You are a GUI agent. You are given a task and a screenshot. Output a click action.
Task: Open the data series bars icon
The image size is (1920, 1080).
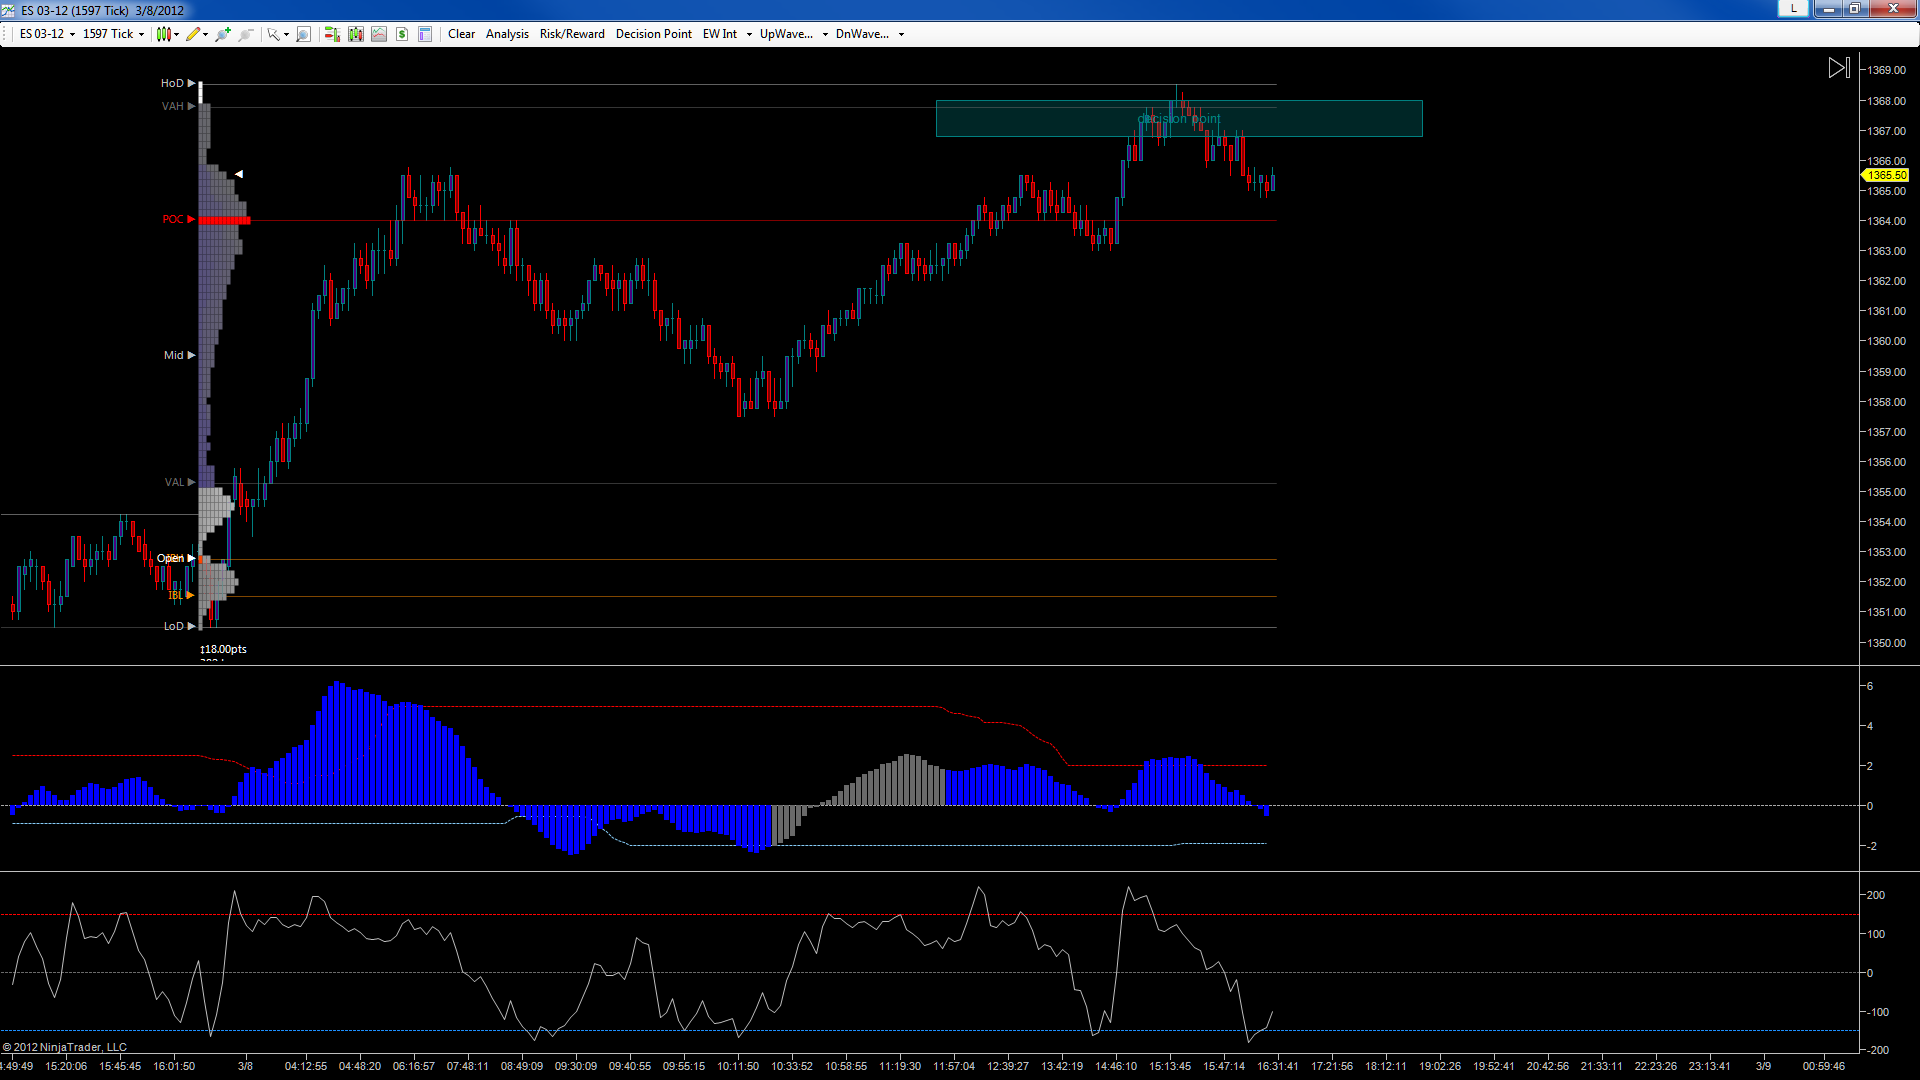point(355,34)
